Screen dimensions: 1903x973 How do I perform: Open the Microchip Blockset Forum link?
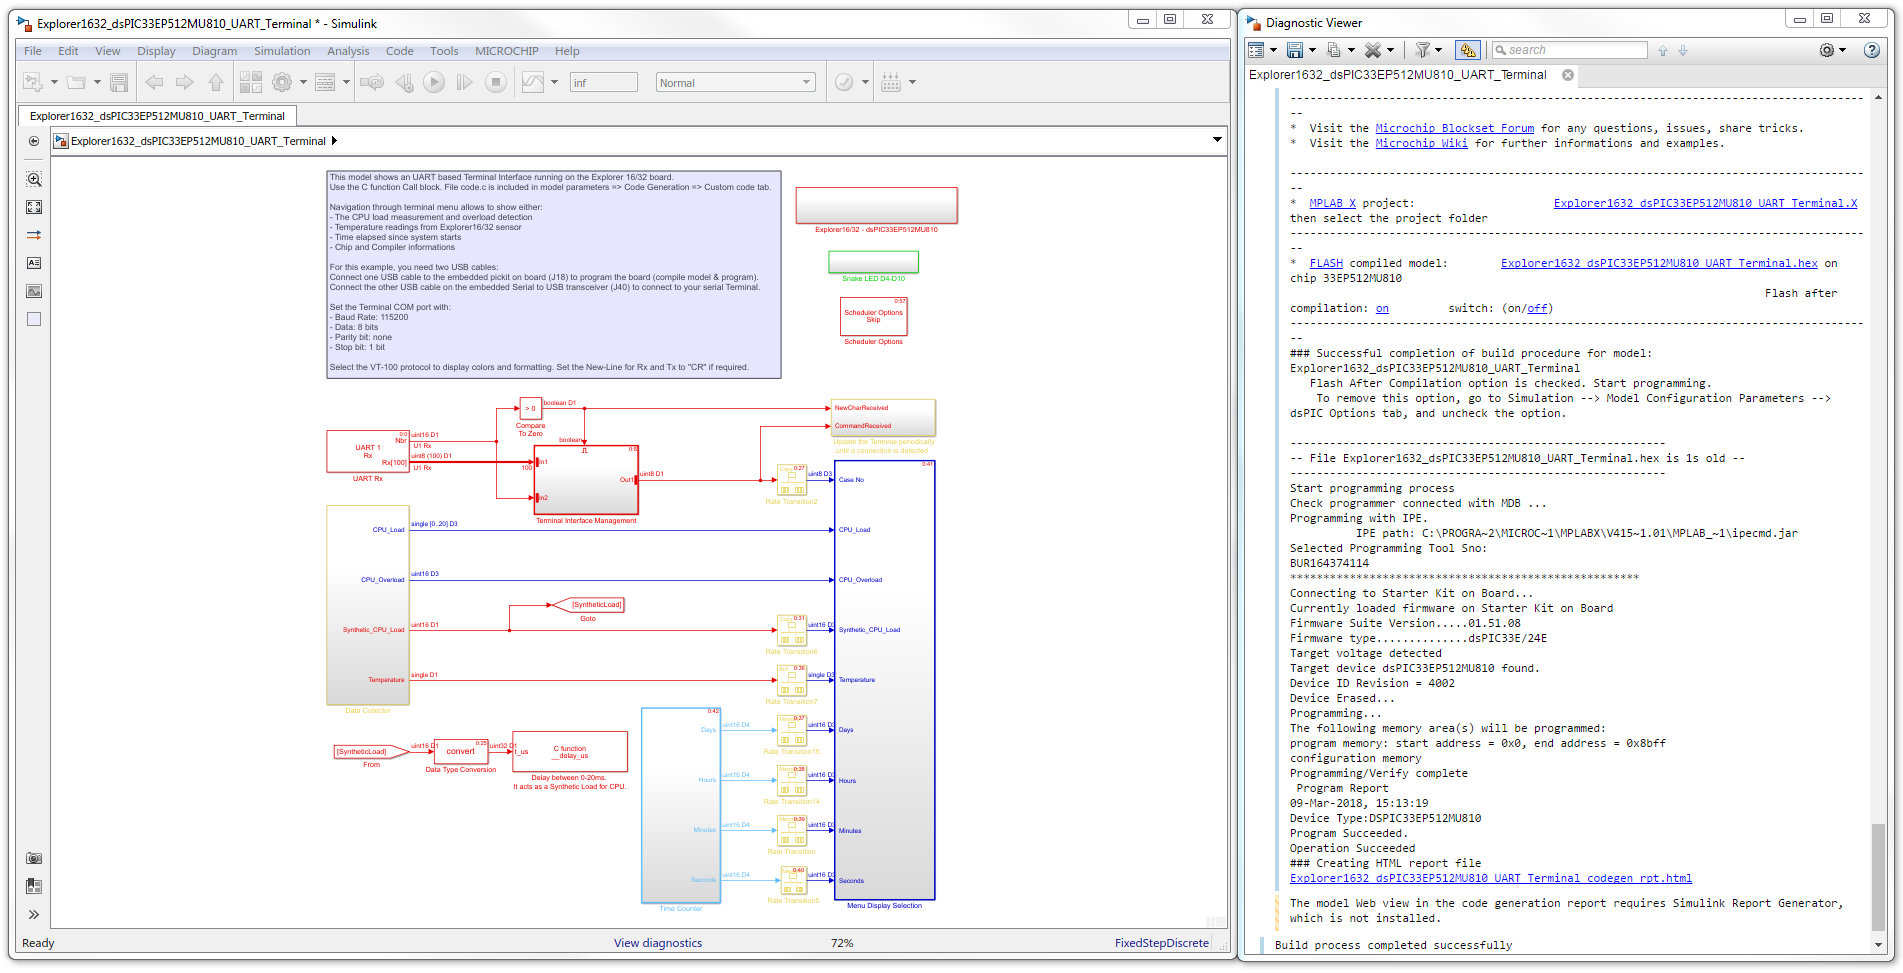[x=1454, y=128]
